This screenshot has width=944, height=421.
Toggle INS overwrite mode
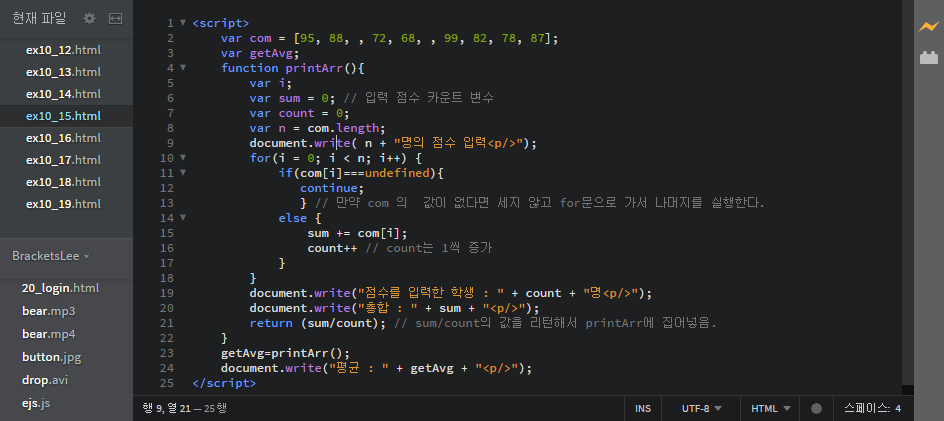pyautogui.click(x=643, y=408)
